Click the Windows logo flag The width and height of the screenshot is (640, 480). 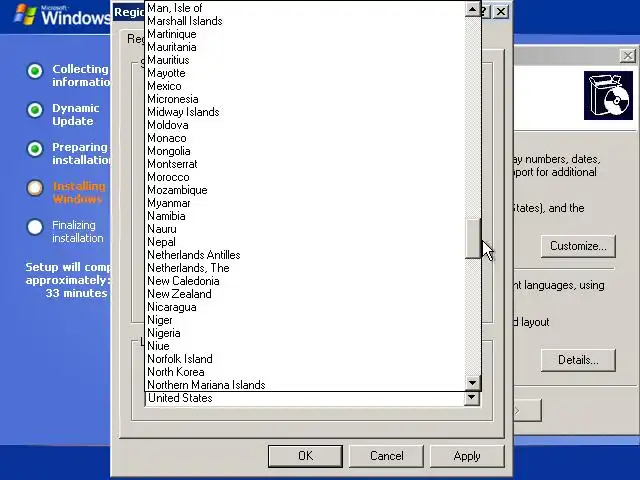tap(24, 15)
